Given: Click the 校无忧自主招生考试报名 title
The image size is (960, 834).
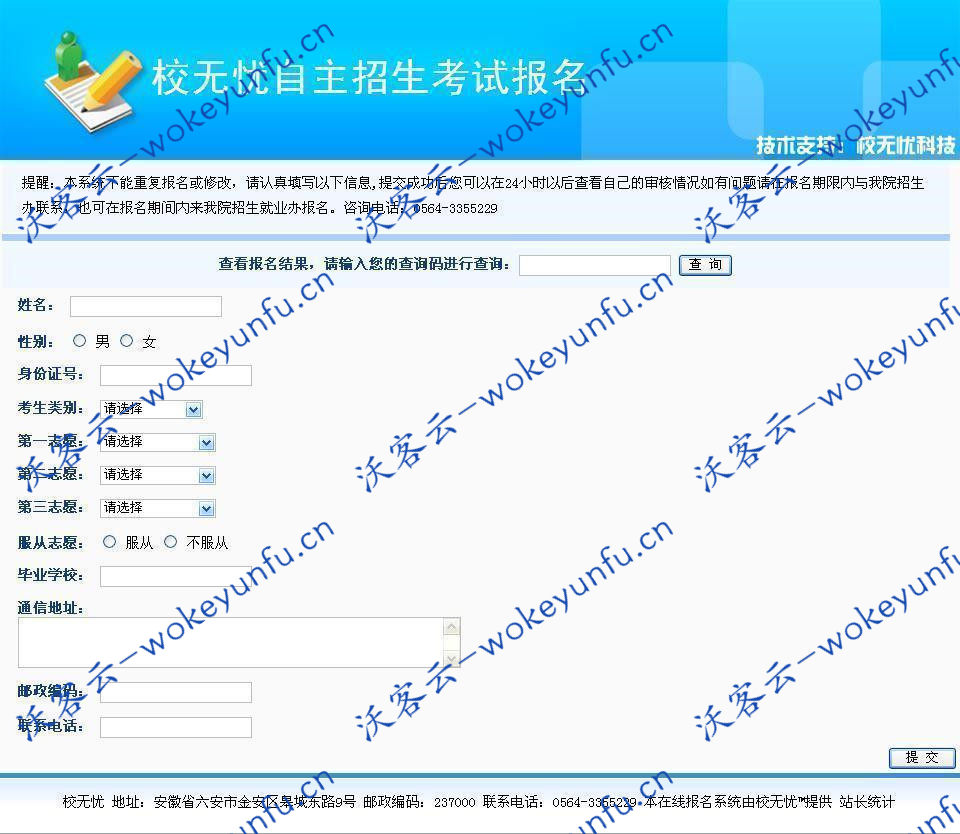Looking at the screenshot, I should coord(370,78).
